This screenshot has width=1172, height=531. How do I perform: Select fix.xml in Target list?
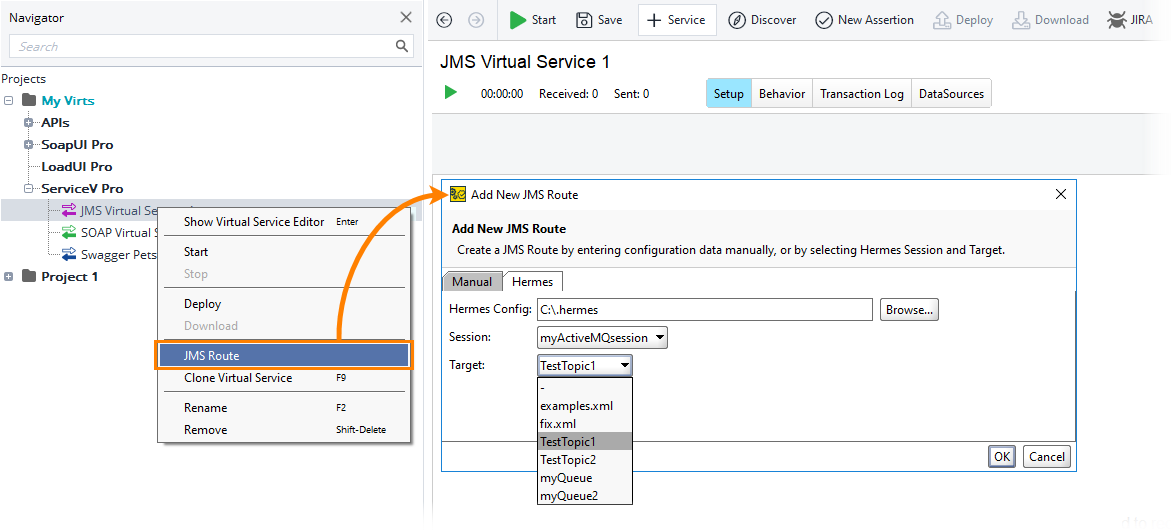[585, 424]
